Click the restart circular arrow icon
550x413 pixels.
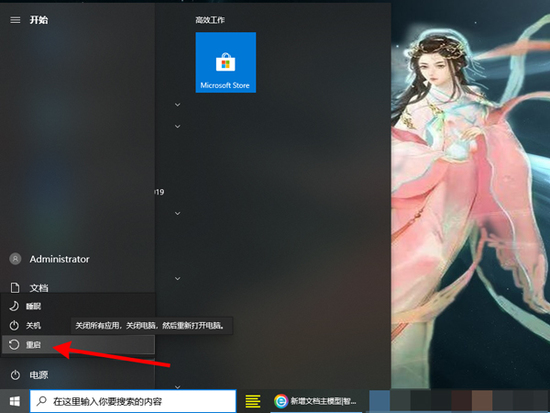(14, 345)
